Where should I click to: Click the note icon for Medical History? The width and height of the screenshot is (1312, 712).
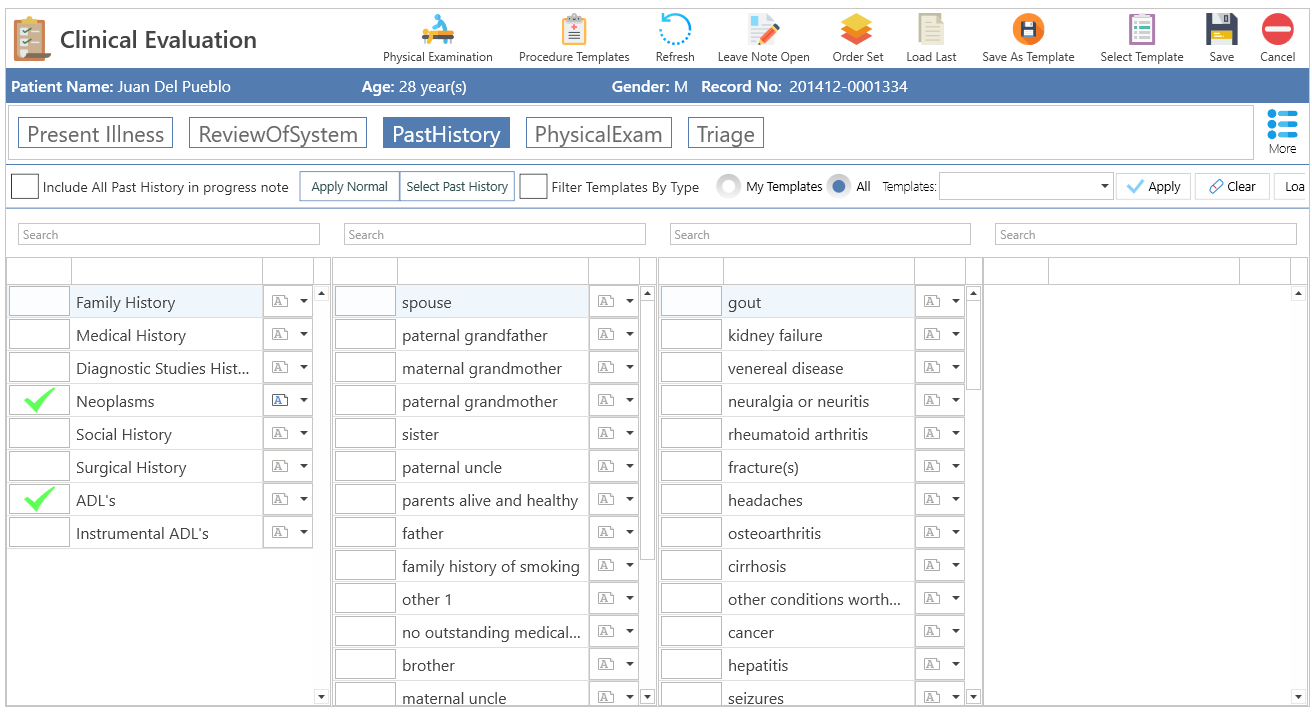[x=280, y=335]
